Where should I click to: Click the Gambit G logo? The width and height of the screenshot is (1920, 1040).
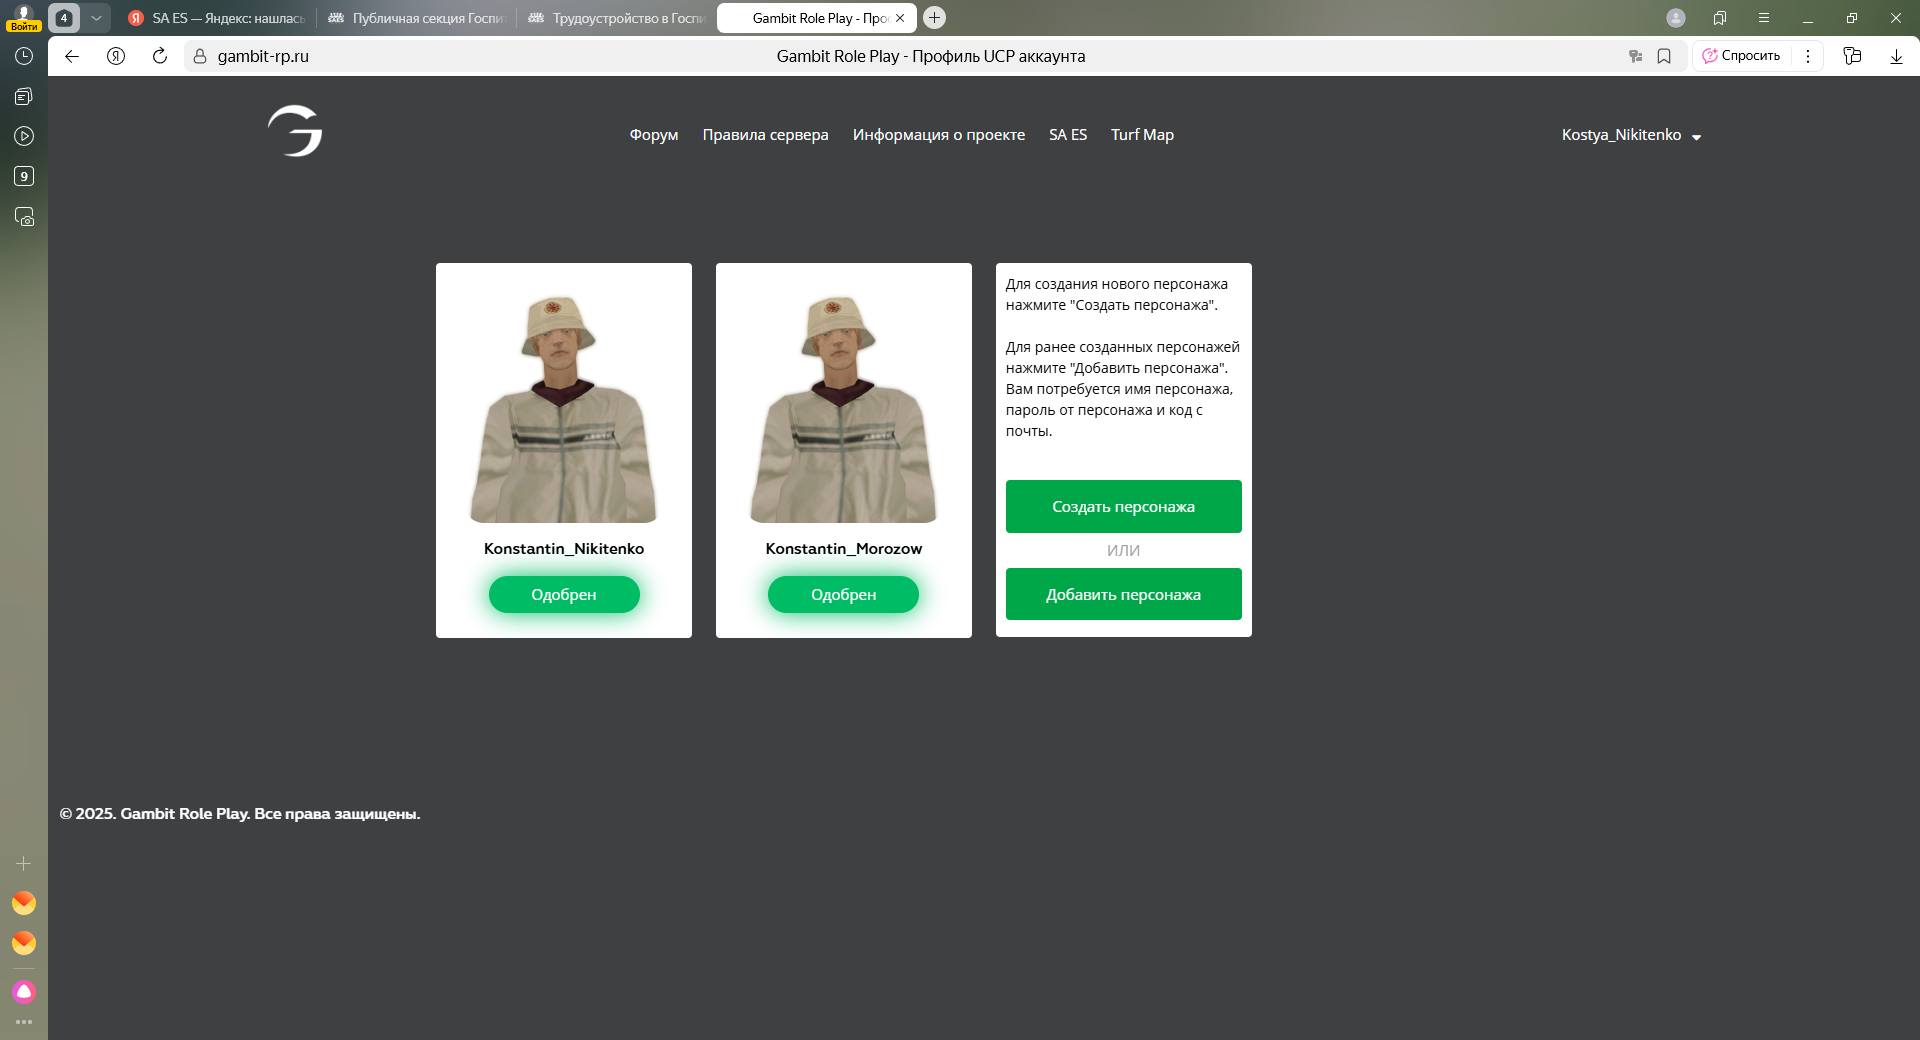pyautogui.click(x=295, y=131)
